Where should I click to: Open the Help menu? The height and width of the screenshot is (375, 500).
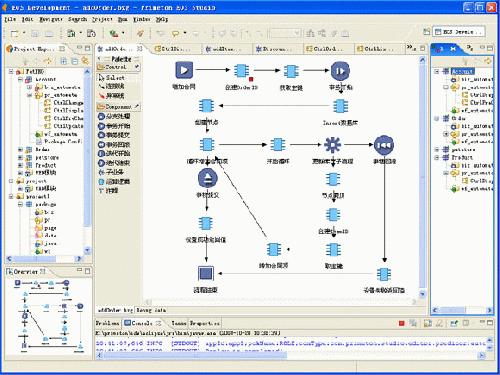[162, 20]
